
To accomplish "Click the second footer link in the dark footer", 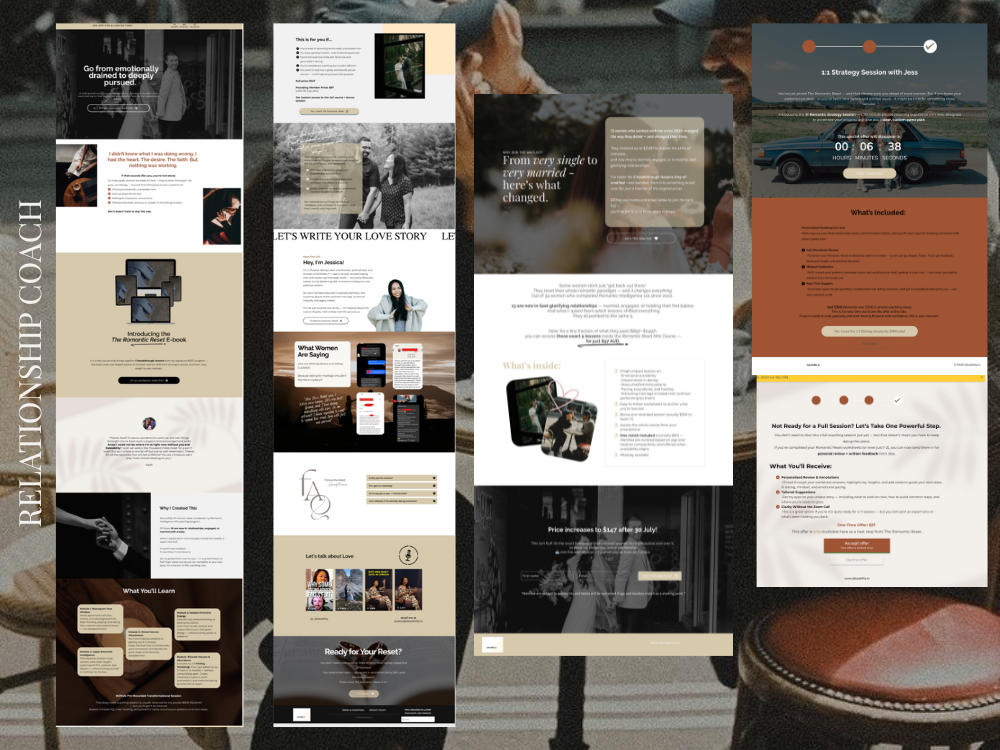I will tap(378, 710).
